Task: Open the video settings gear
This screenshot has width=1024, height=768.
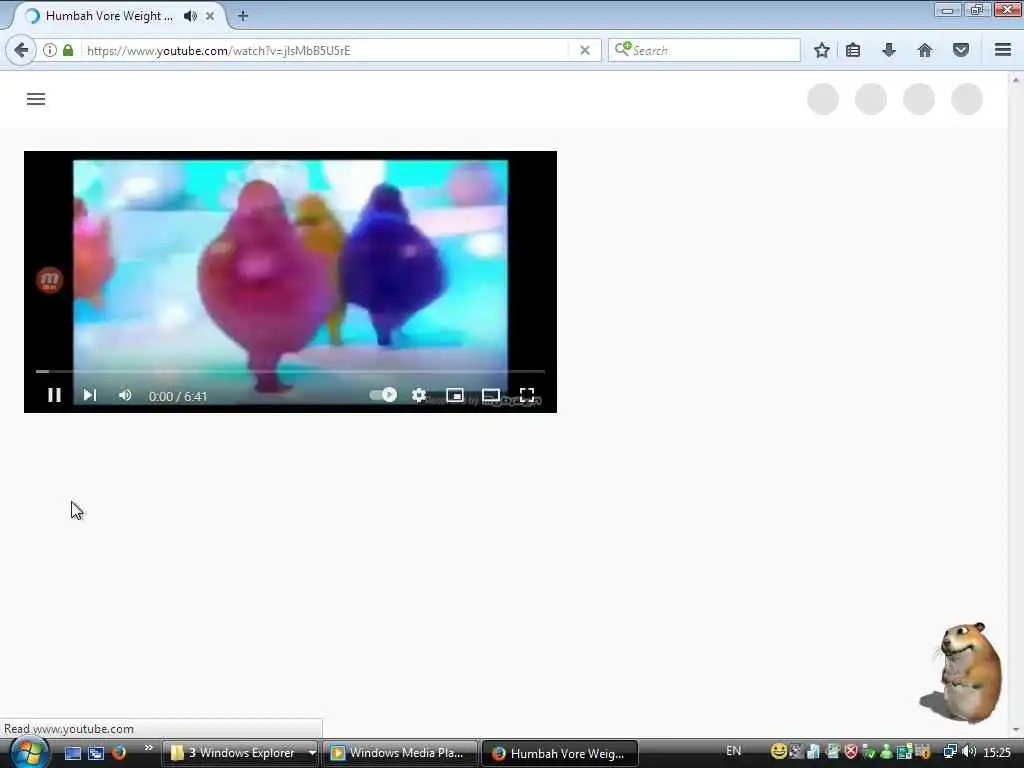Action: (419, 395)
